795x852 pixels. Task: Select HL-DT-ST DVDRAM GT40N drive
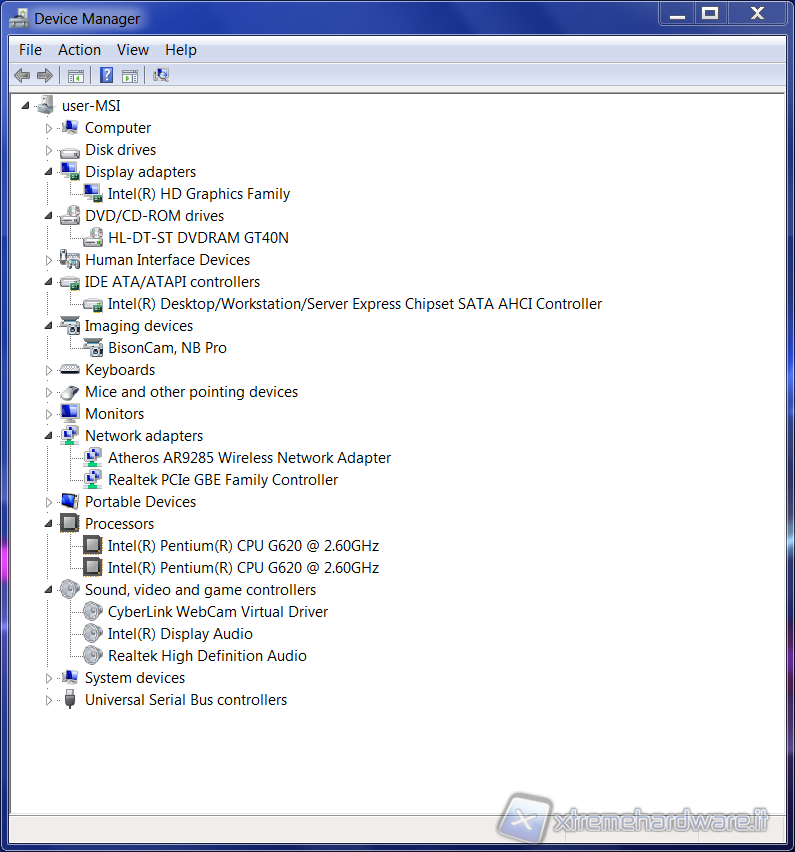click(x=198, y=238)
